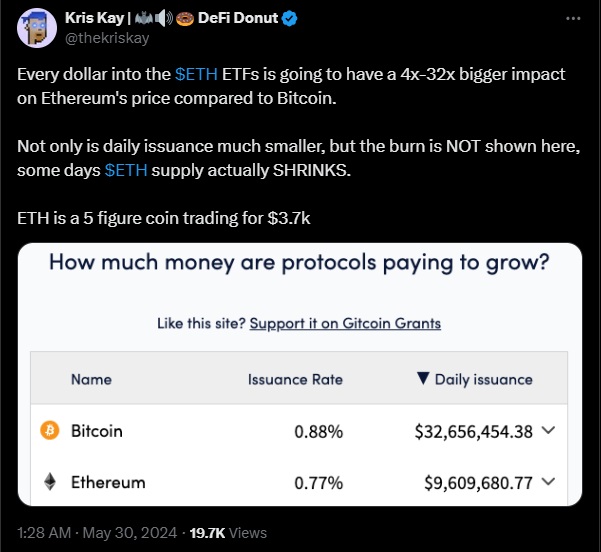601x552 pixels.
Task: Click the $ETH cashtag before "supply"
Action: (x=126, y=171)
